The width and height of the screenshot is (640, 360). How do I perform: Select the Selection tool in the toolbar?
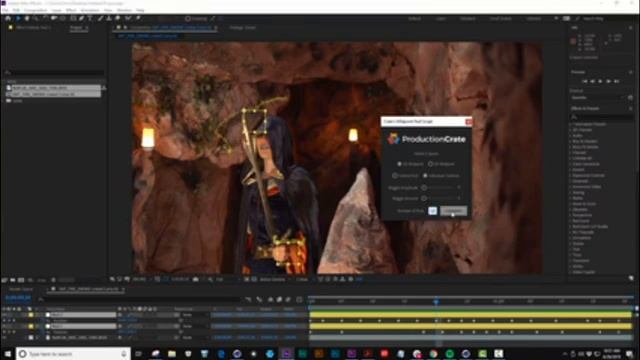pyautogui.click(x=18, y=18)
